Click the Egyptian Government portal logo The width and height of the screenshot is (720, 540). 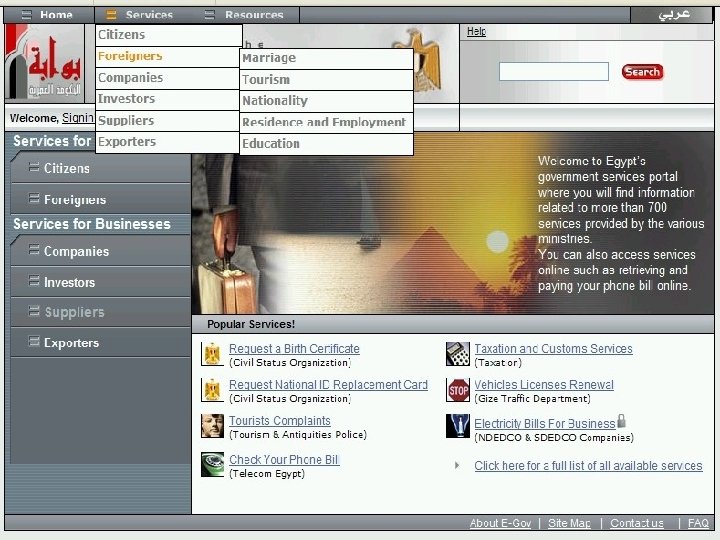click(45, 62)
